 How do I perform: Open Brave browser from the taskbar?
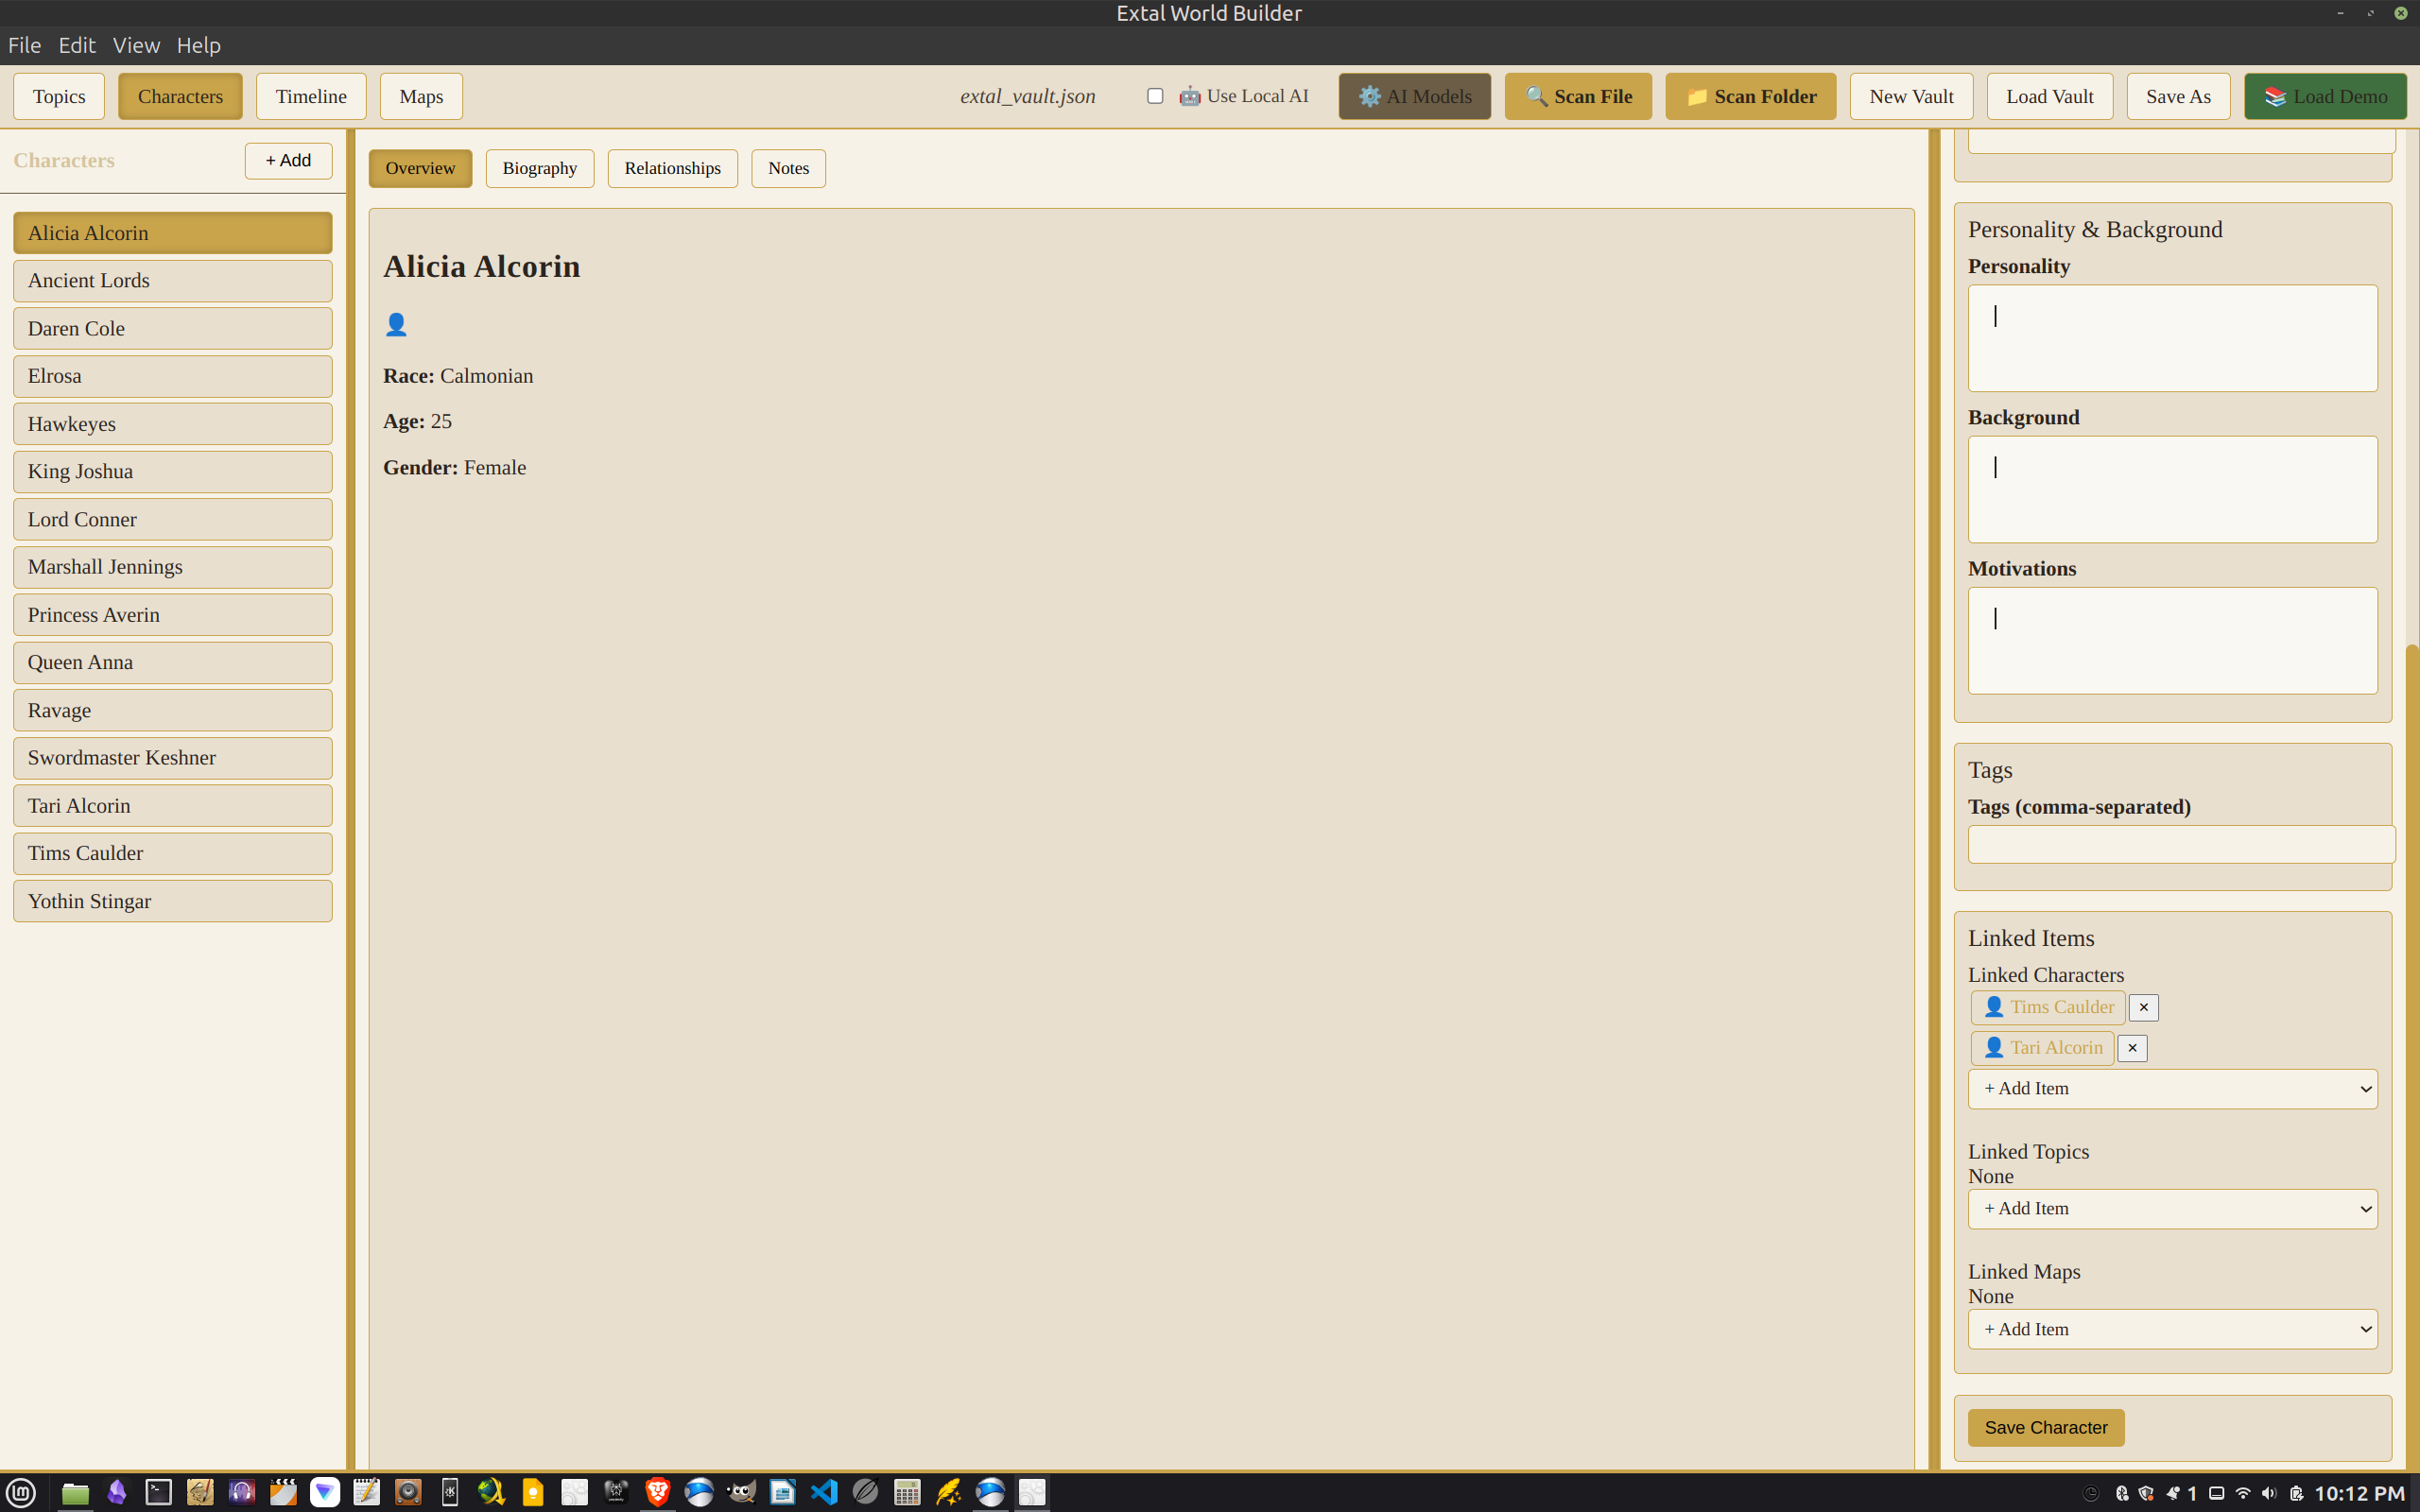point(657,1492)
